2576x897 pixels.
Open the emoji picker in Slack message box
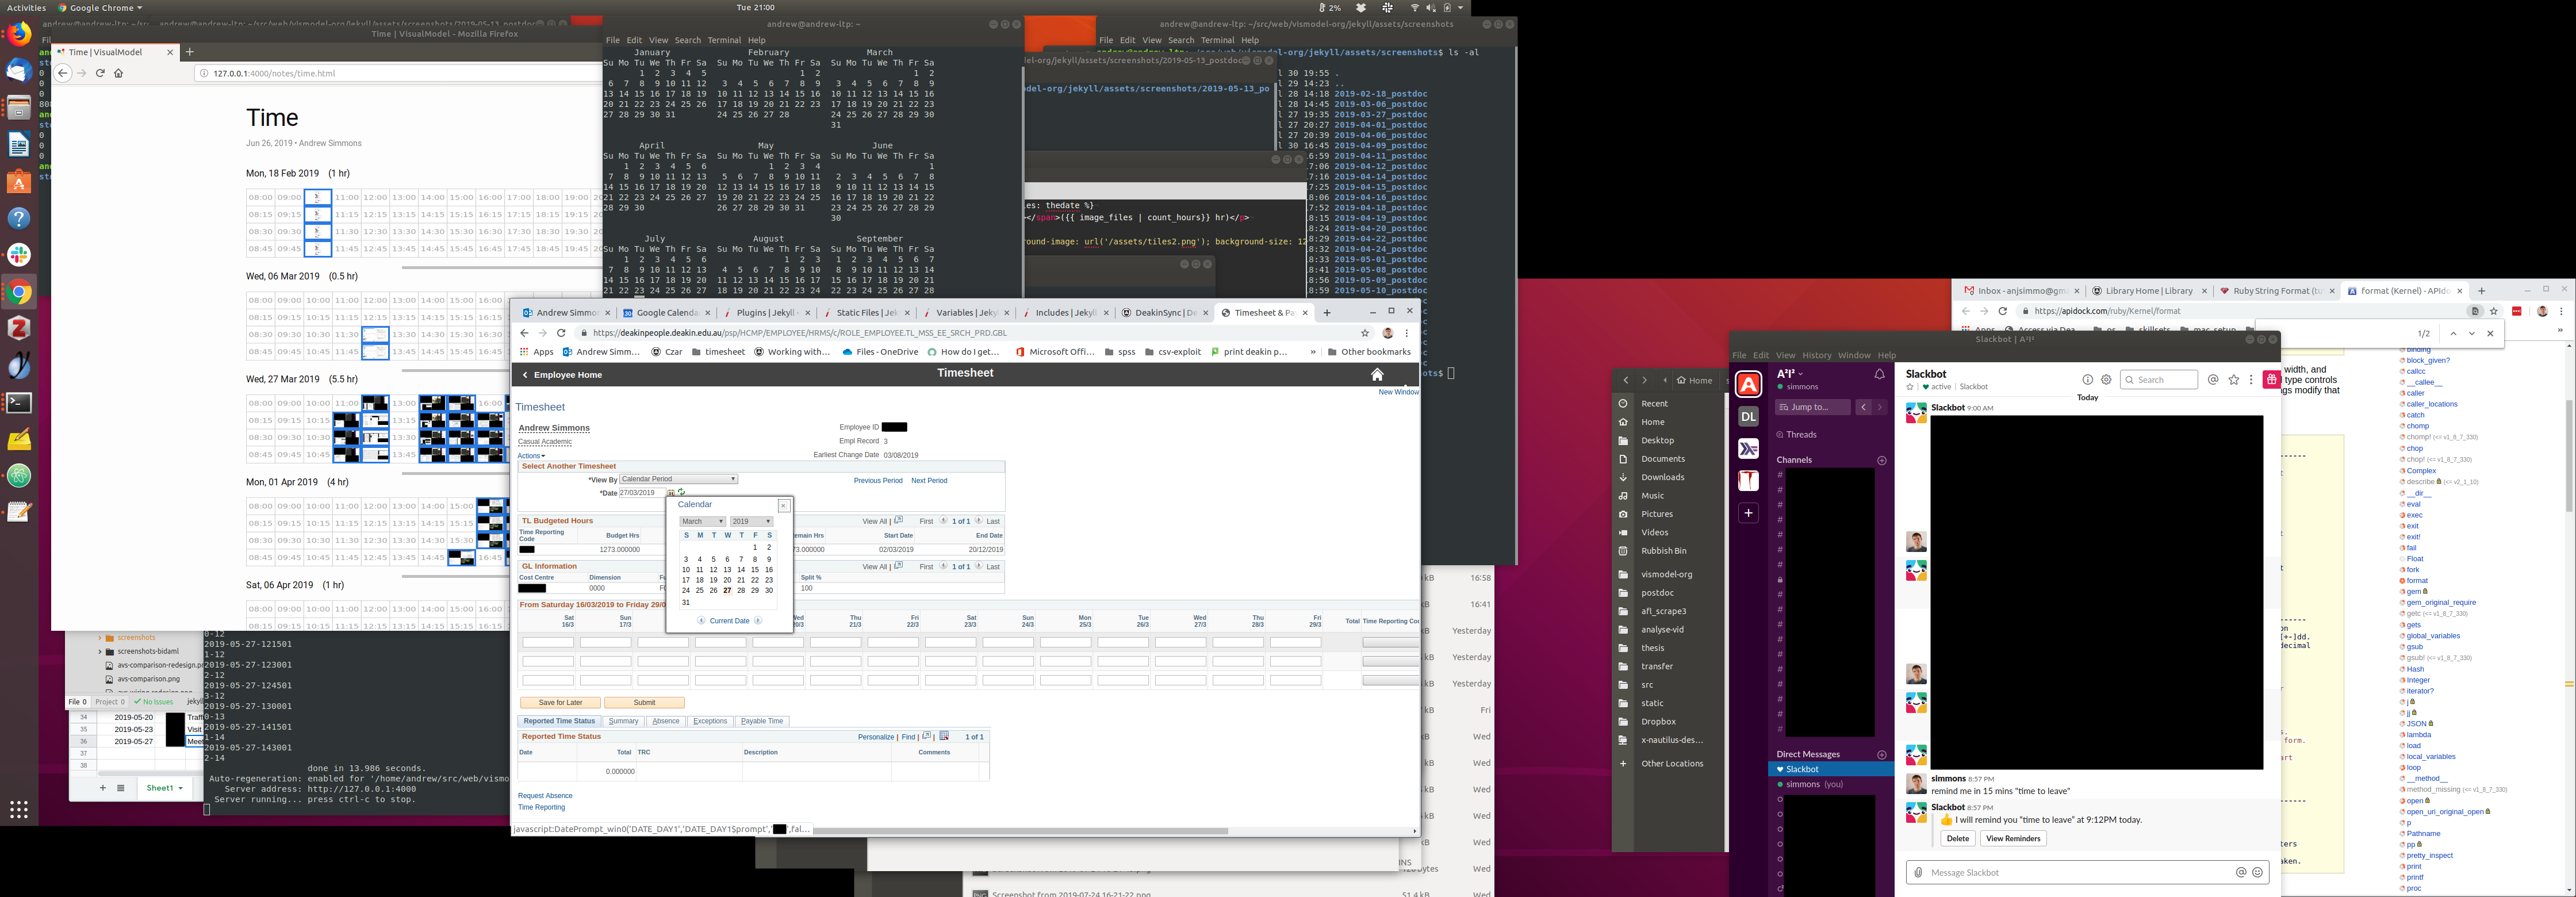2257,873
